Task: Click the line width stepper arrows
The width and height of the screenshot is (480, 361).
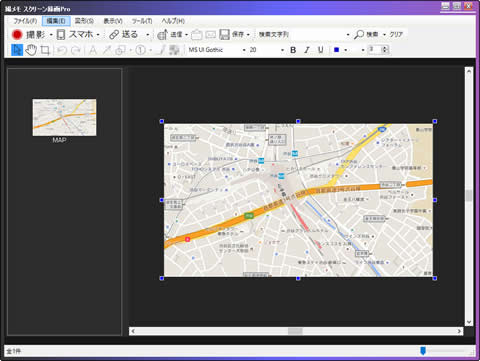Action: click(385, 50)
